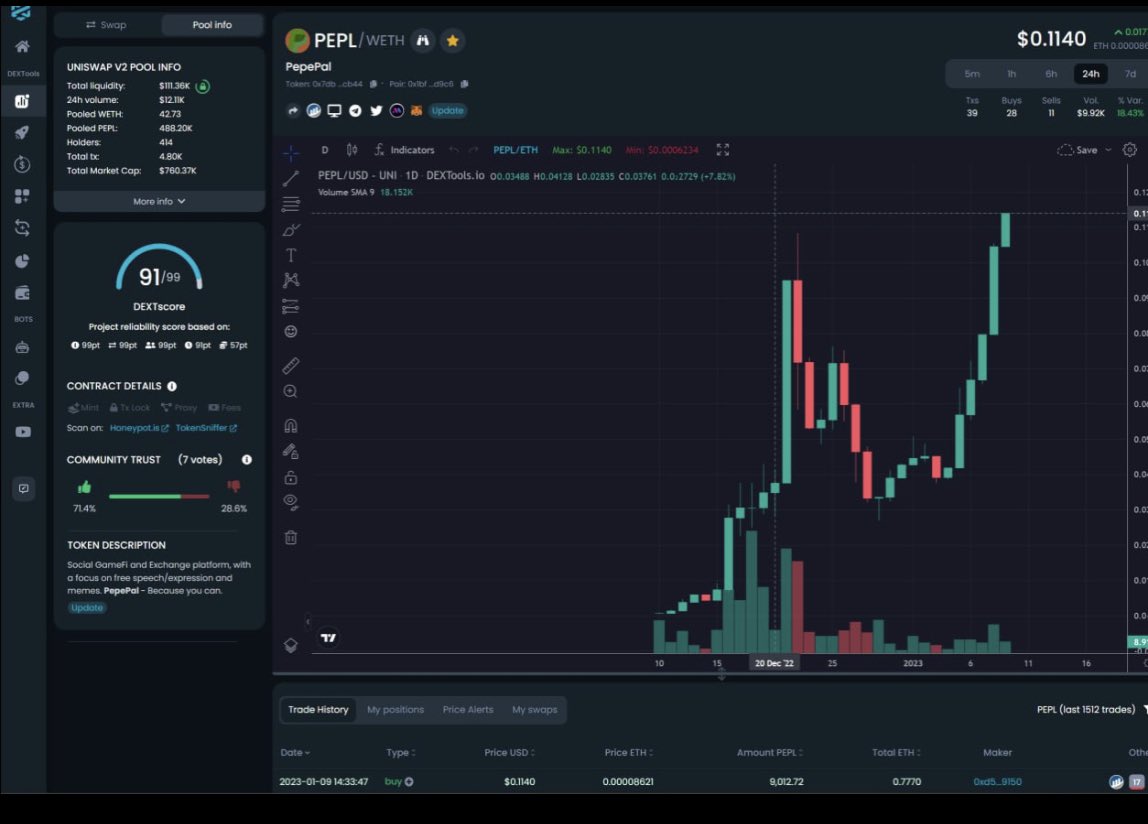Expand the Save dropdown arrow

(1108, 150)
